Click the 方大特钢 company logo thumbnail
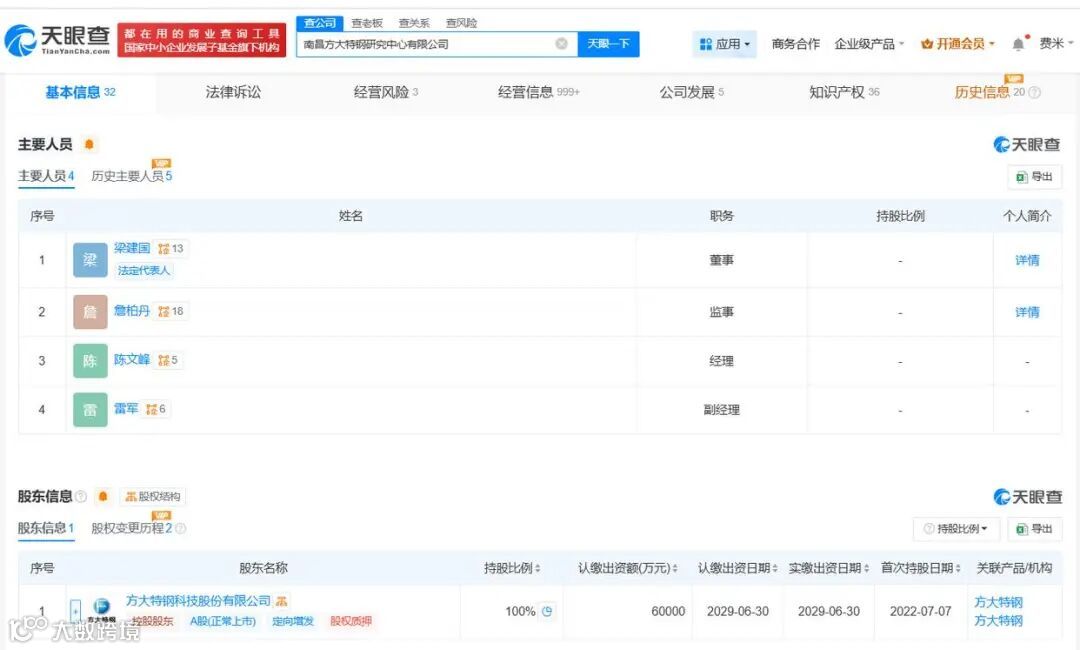 101,611
